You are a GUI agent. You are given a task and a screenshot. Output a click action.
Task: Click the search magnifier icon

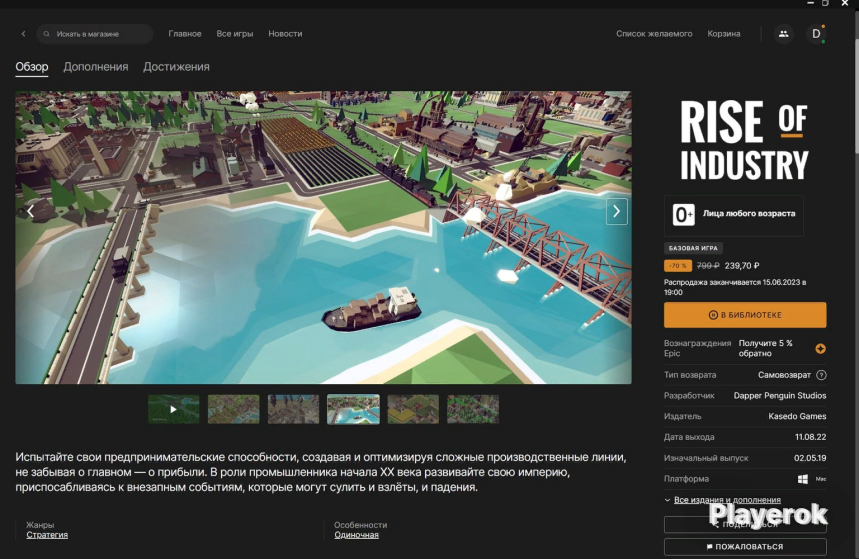pyautogui.click(x=47, y=34)
